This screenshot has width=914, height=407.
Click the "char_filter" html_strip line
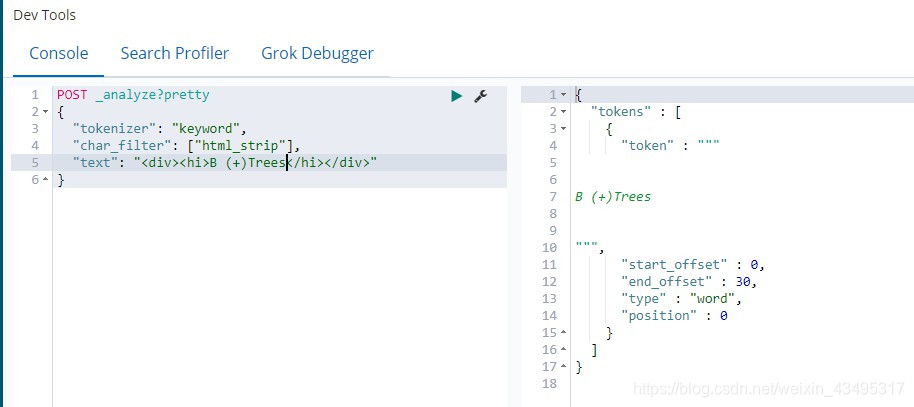tap(186, 145)
